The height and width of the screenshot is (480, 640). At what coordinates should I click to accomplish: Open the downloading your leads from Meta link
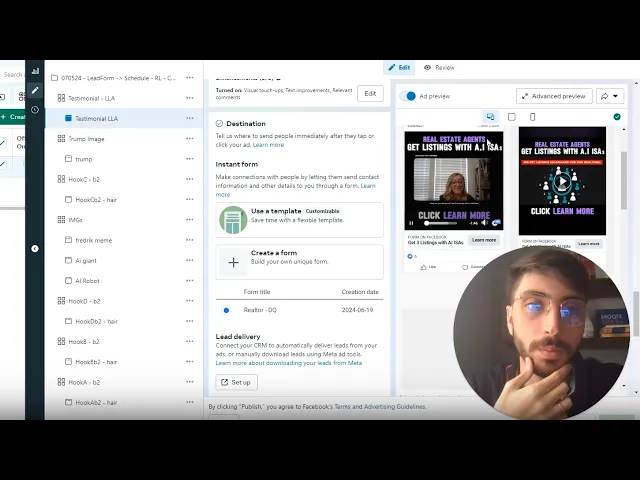coord(289,363)
